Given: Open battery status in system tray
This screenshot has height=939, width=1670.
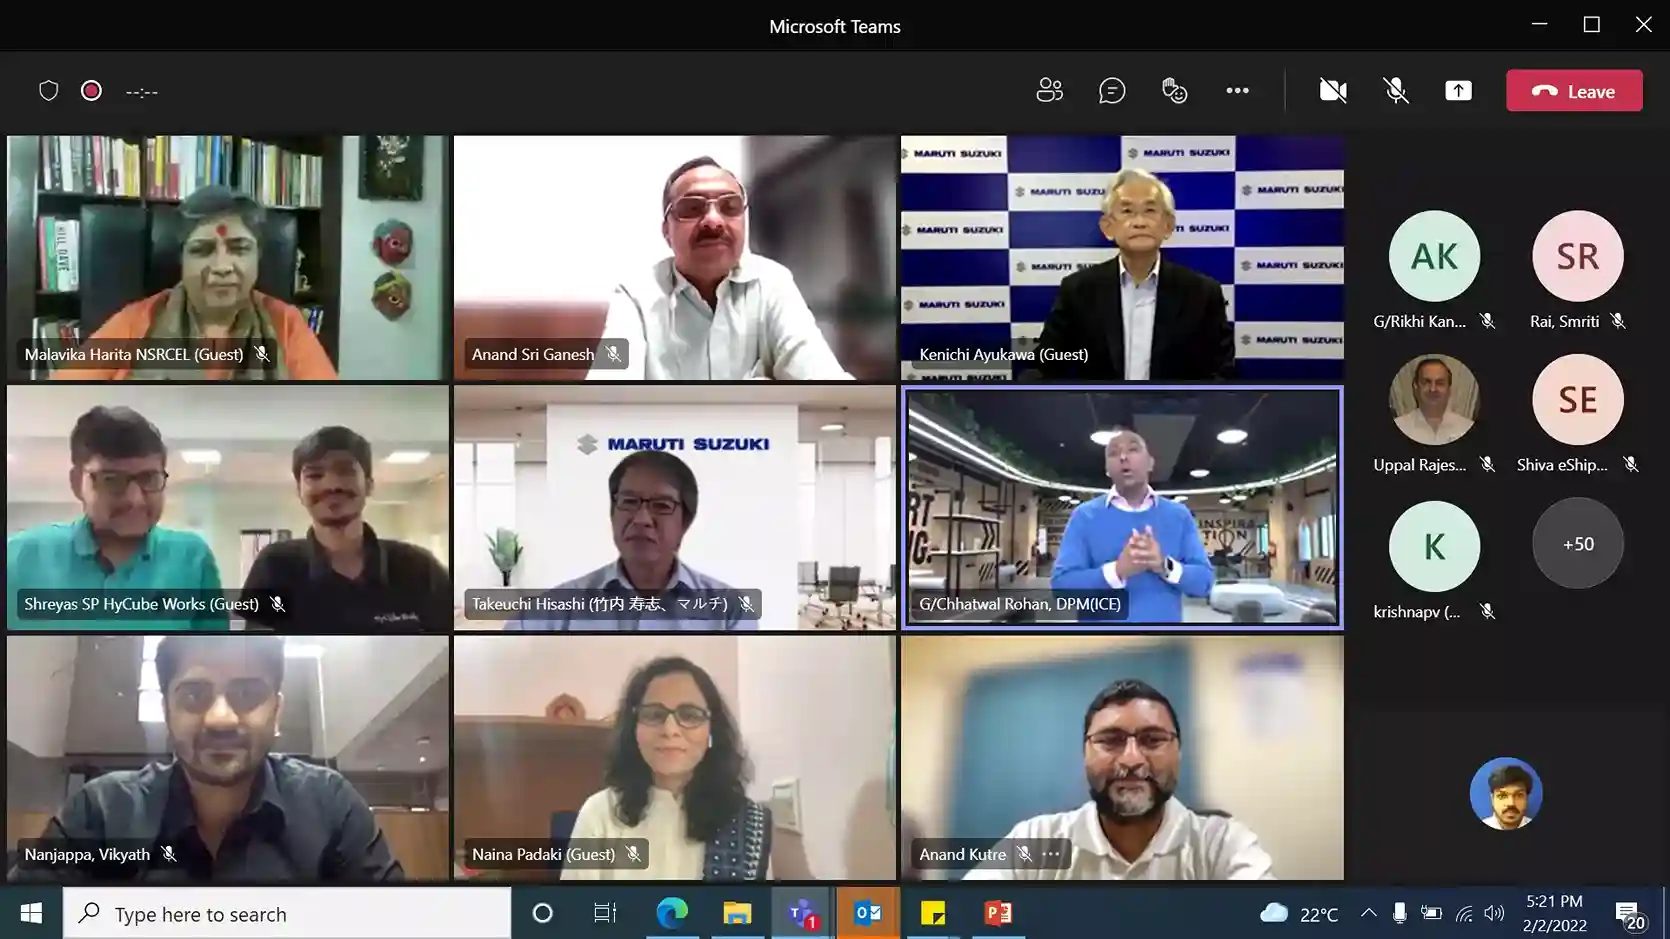Looking at the screenshot, I should 1431,913.
